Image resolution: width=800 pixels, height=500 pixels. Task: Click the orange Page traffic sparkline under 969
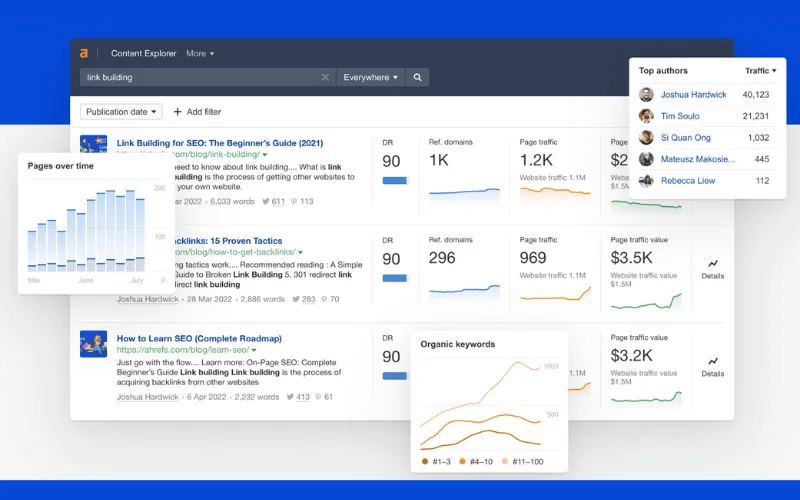(555, 294)
